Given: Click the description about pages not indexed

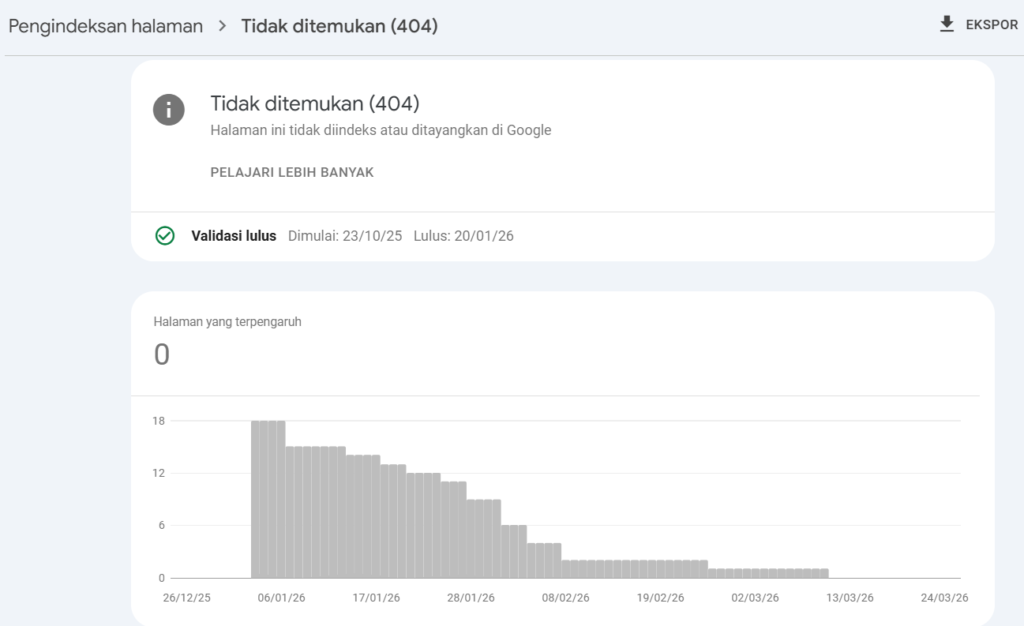Looking at the screenshot, I should pos(381,130).
